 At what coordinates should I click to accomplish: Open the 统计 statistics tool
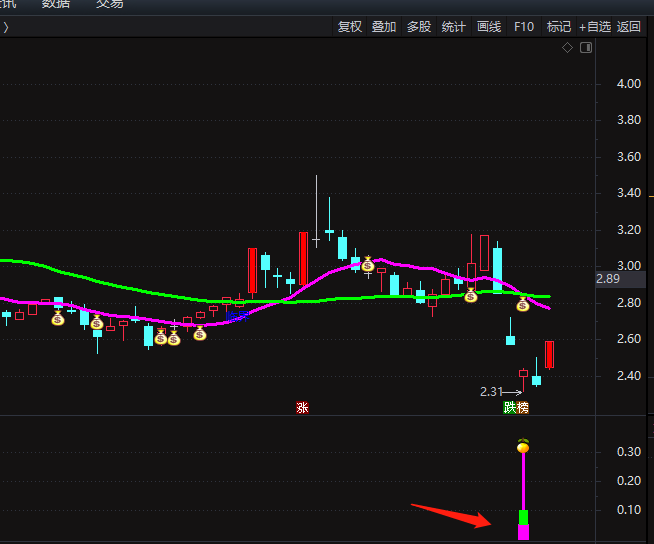click(453, 27)
